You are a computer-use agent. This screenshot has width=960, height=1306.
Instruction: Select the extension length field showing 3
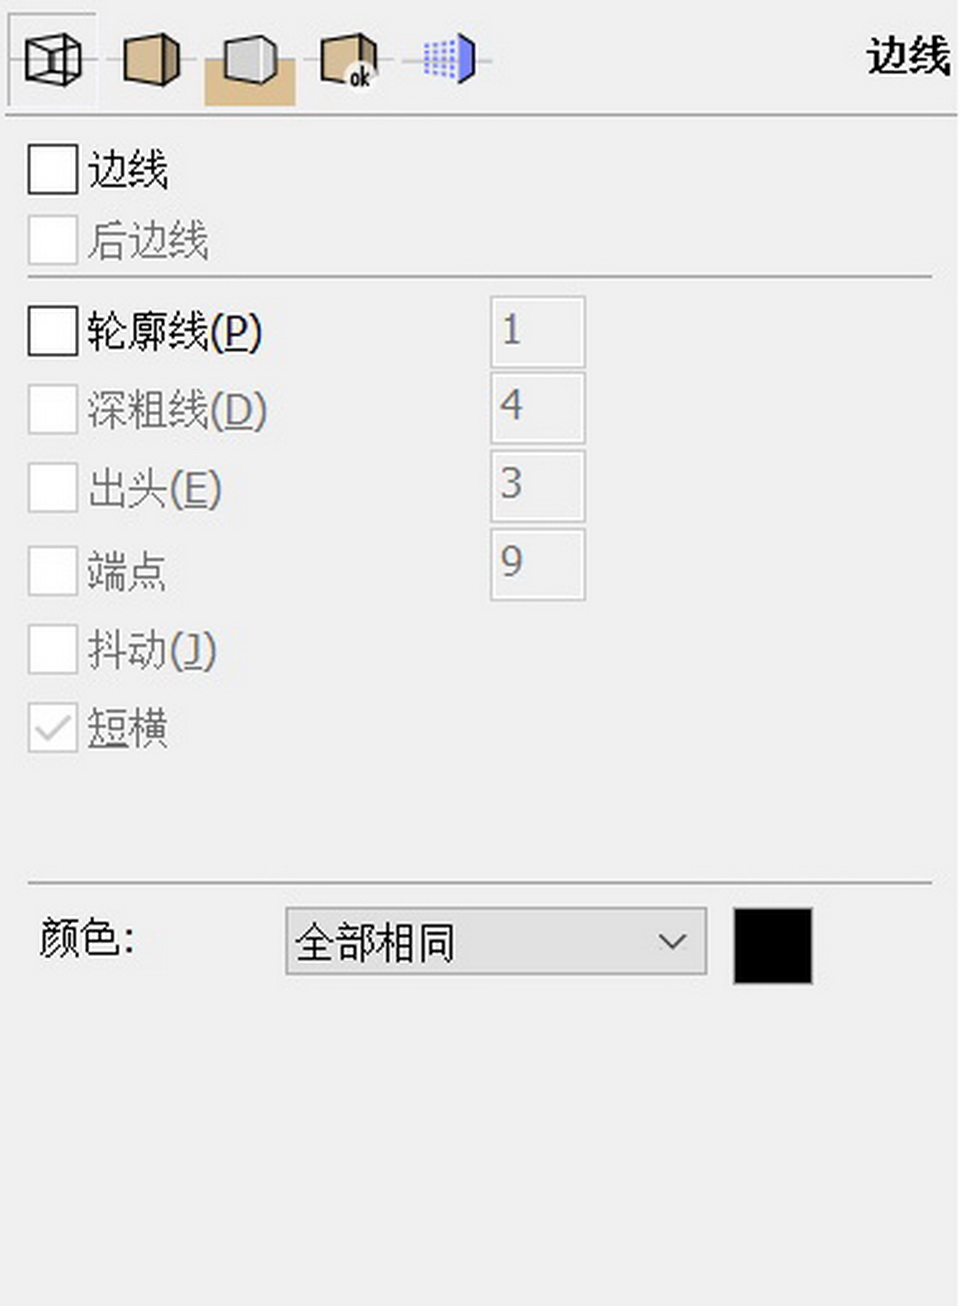click(x=536, y=485)
